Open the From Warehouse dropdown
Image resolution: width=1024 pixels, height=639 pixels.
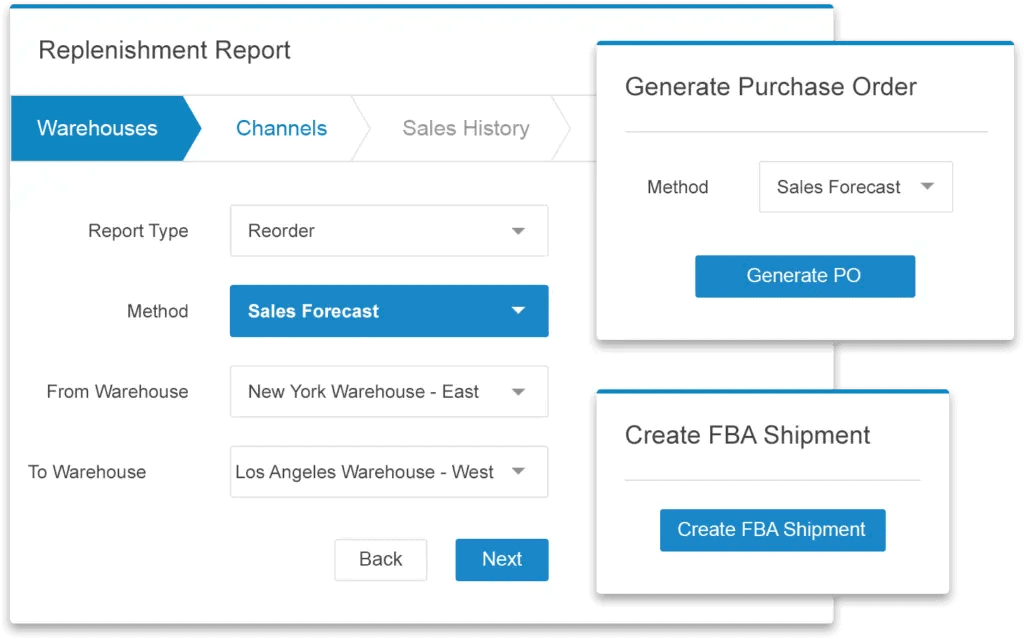[389, 391]
